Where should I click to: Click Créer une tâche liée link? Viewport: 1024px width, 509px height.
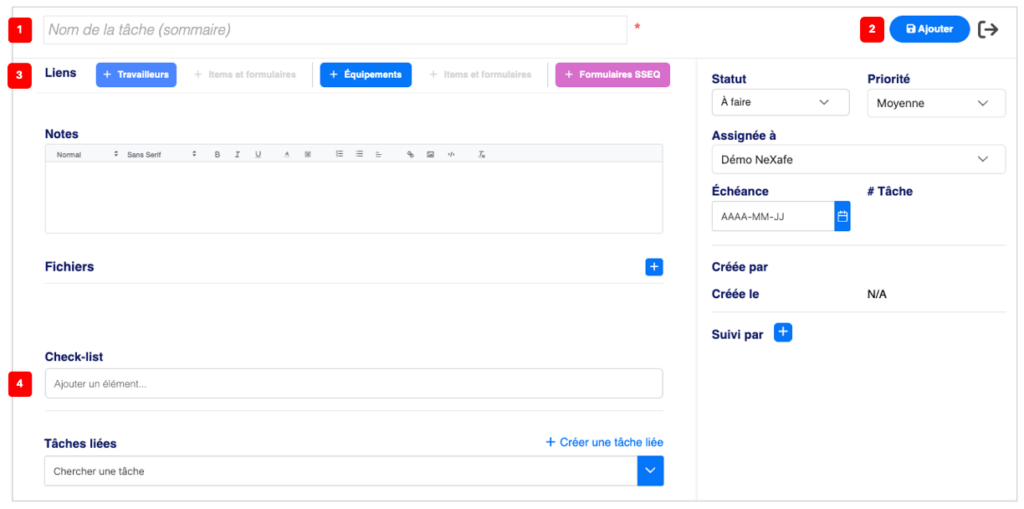[x=605, y=442]
